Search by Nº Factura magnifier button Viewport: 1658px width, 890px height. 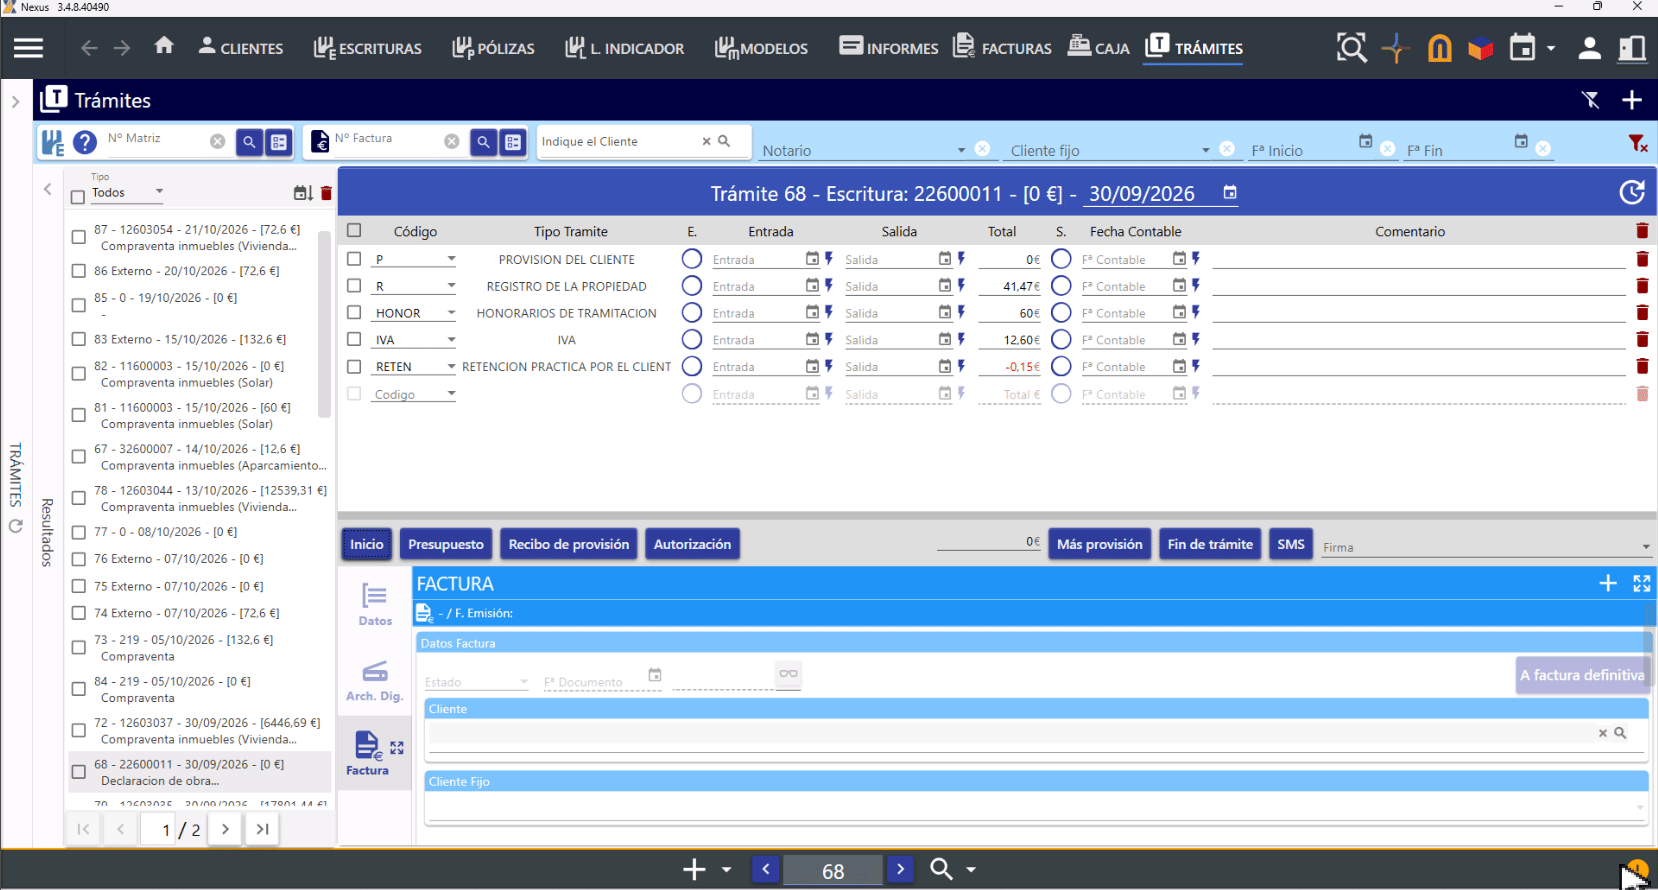(x=483, y=142)
